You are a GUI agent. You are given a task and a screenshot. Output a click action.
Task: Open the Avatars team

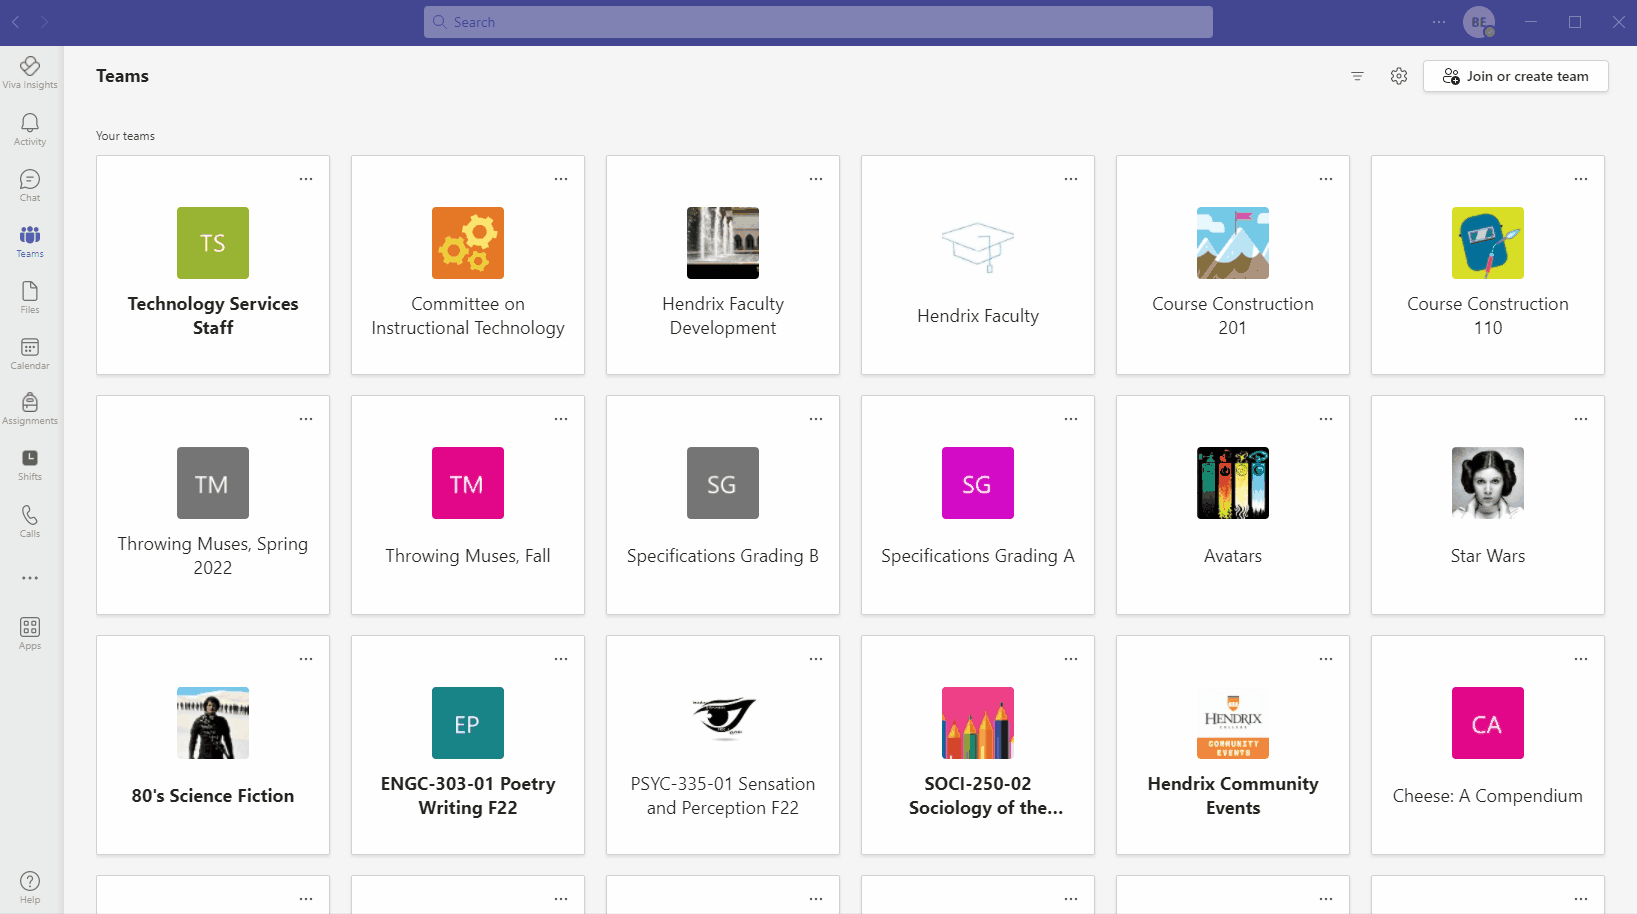click(1233, 505)
